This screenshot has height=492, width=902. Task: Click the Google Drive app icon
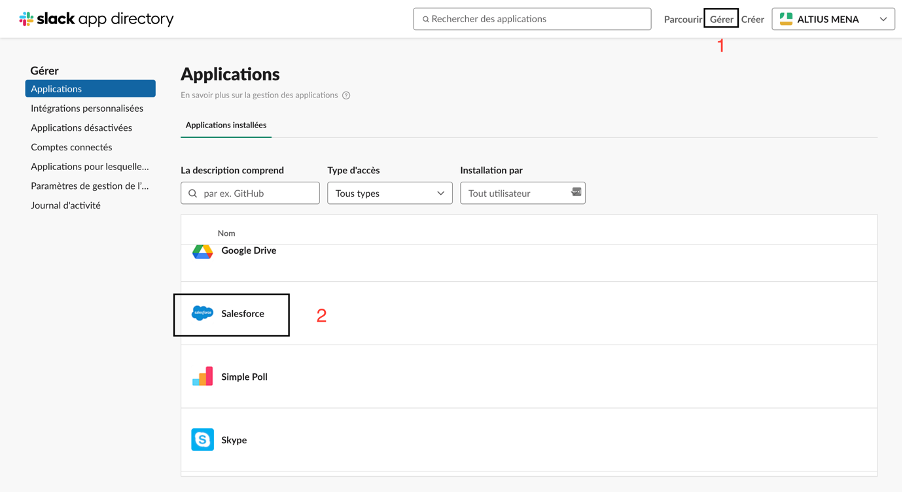[202, 251]
